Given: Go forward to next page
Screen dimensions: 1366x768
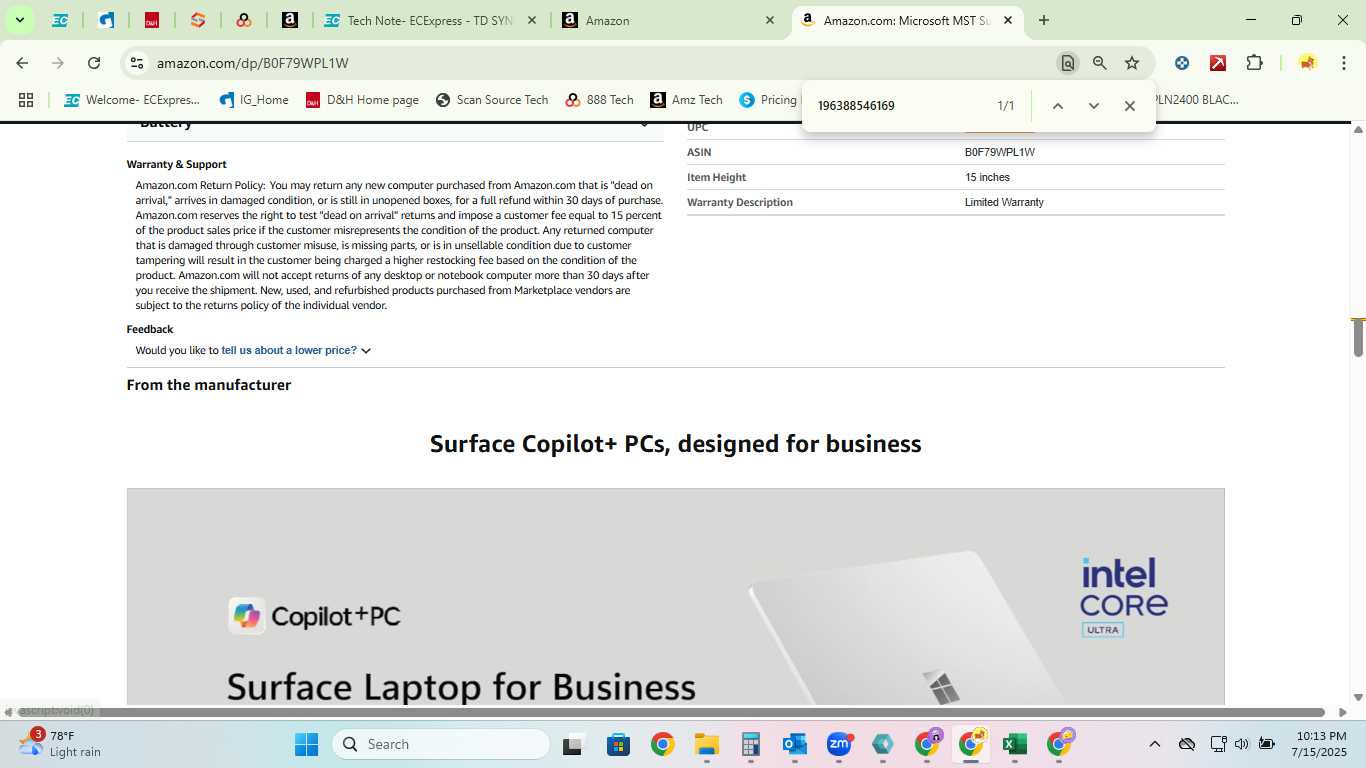Looking at the screenshot, I should [x=58, y=63].
